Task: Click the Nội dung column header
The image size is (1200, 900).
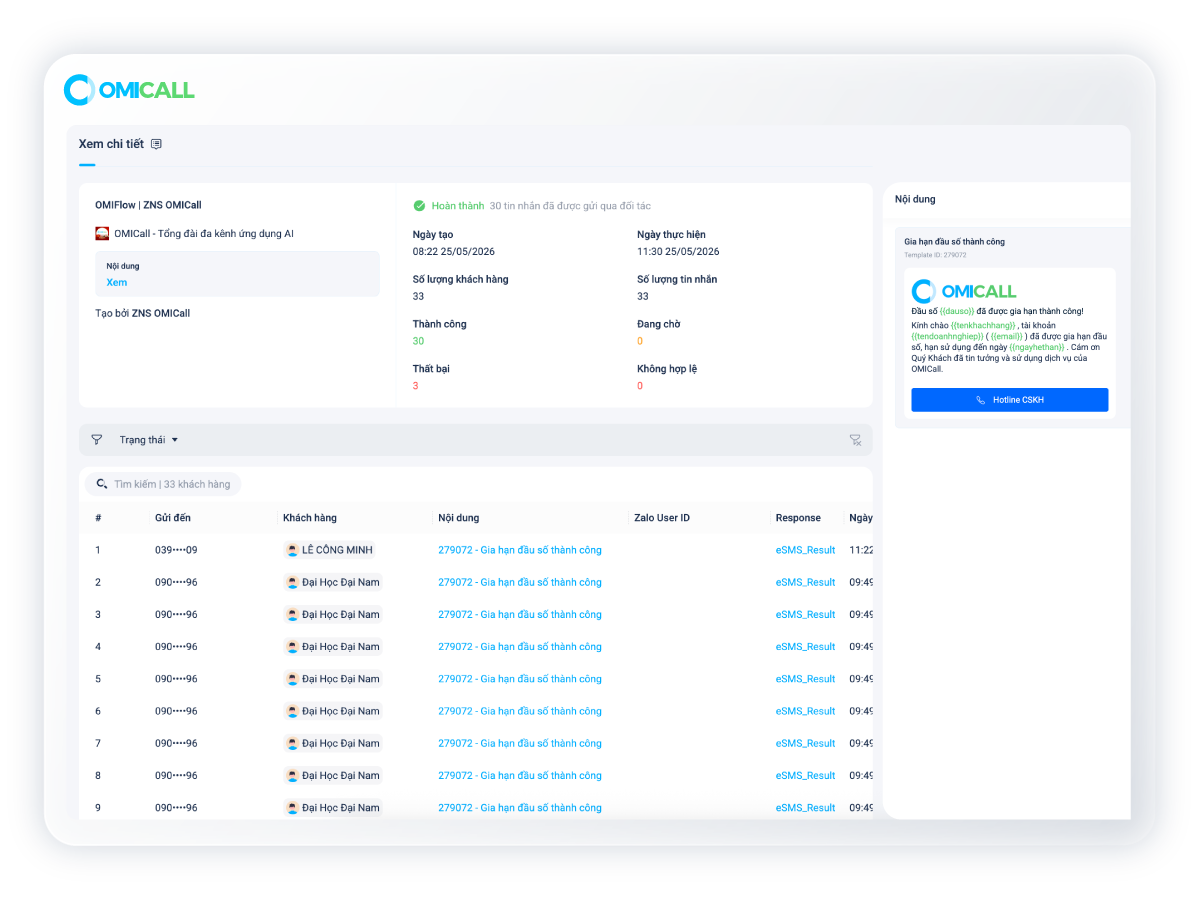Action: point(458,518)
